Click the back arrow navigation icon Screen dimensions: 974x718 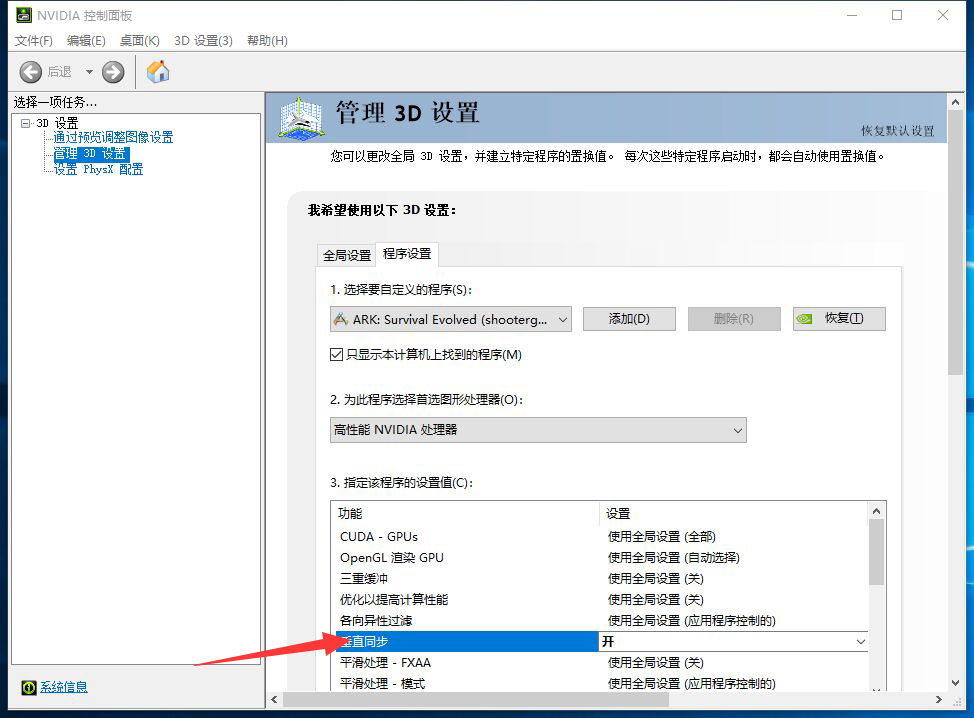coord(31,72)
